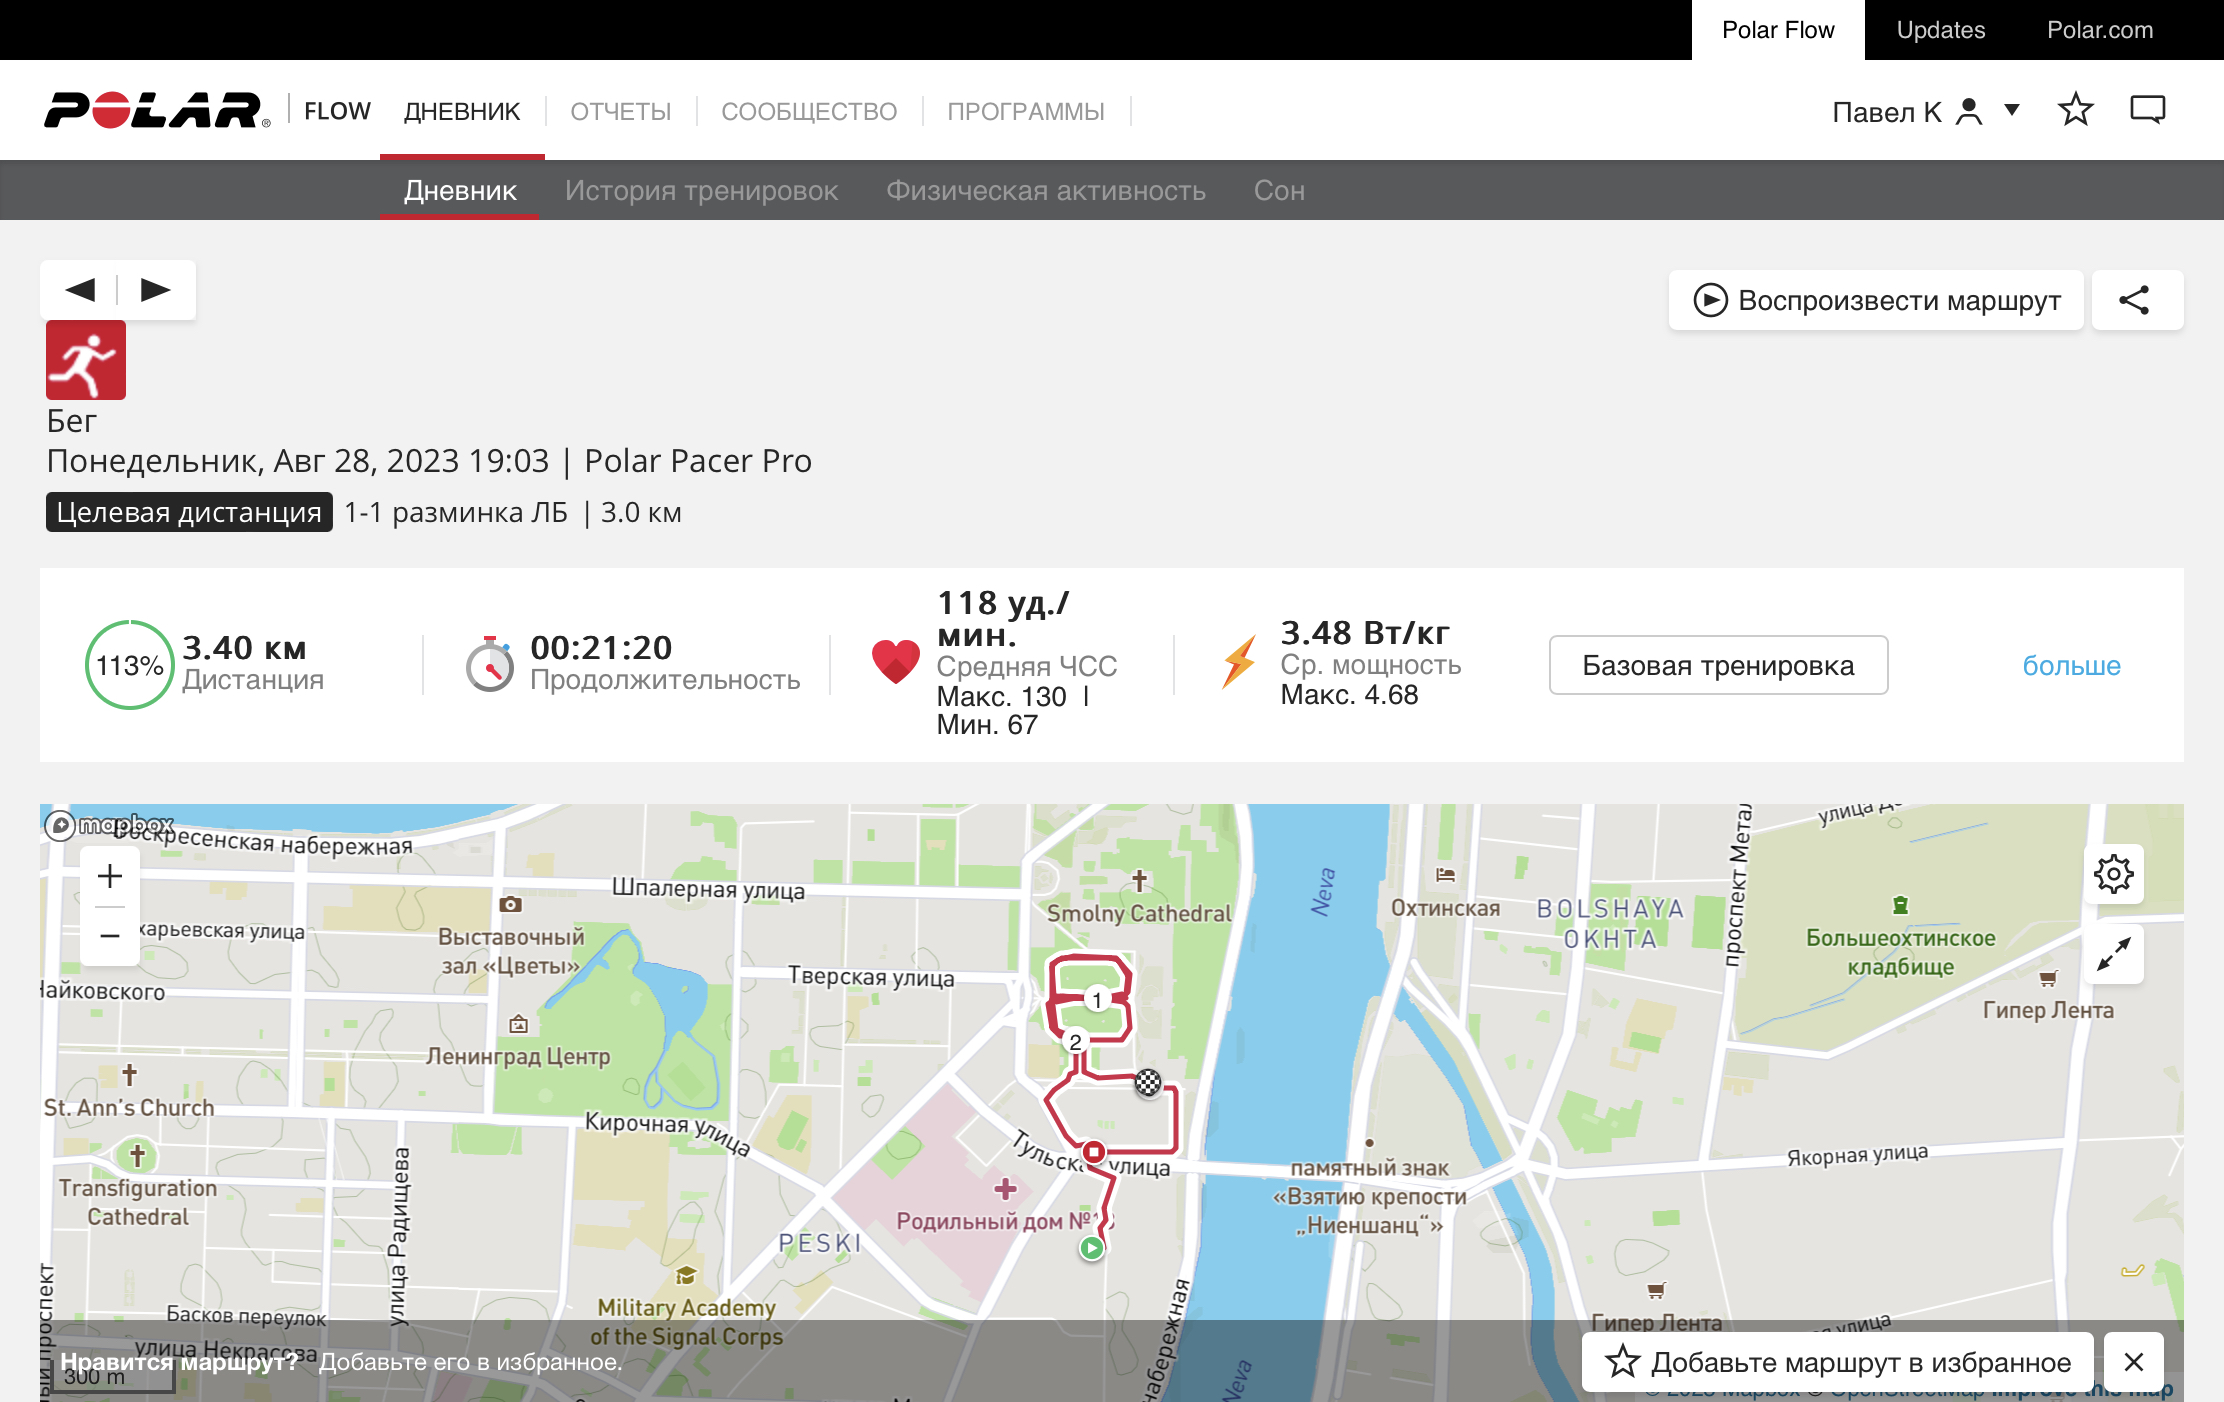This screenshot has height=1402, width=2224.
Task: Go to previous training session arrow
Action: (80, 290)
